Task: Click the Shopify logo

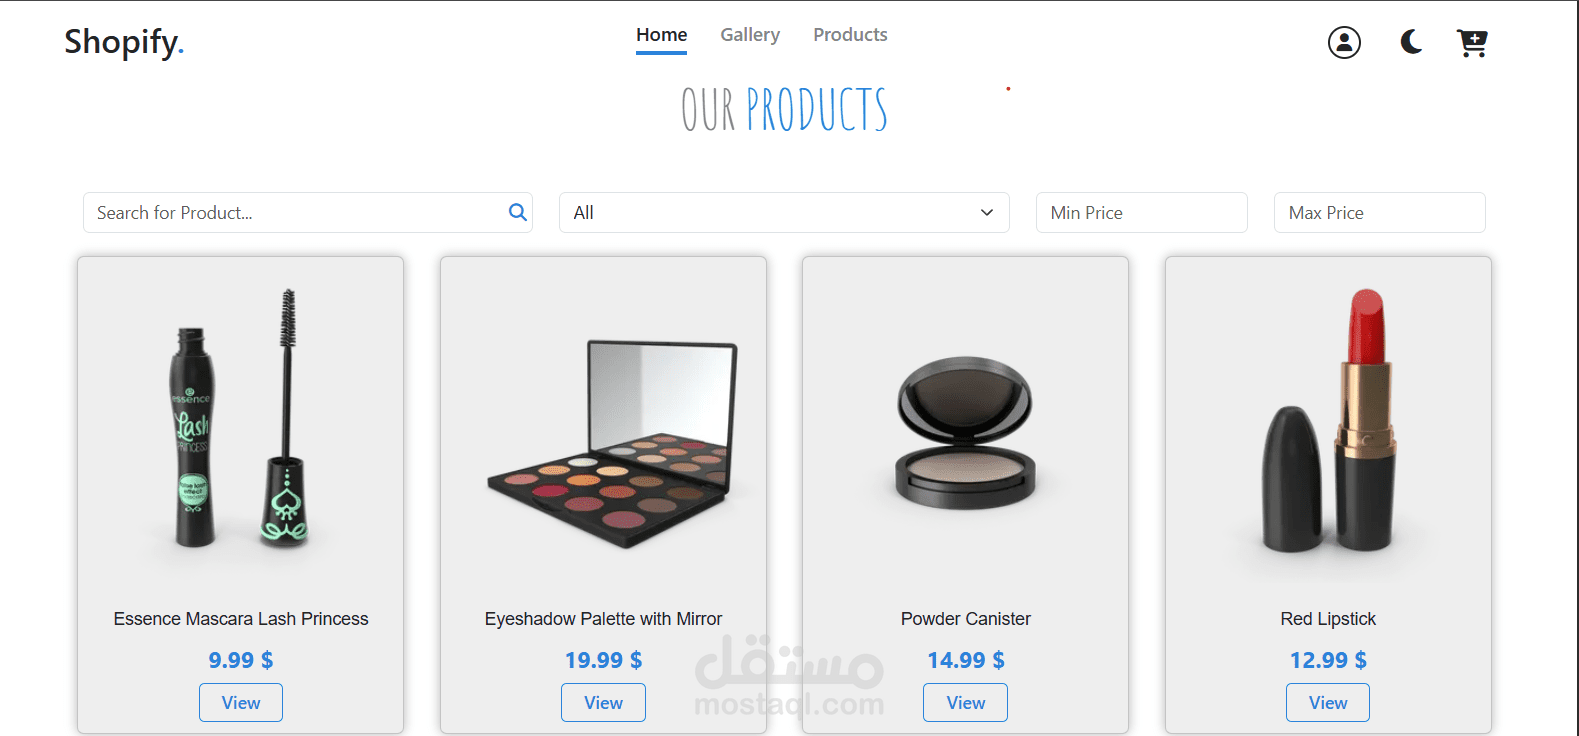Action: click(x=124, y=42)
